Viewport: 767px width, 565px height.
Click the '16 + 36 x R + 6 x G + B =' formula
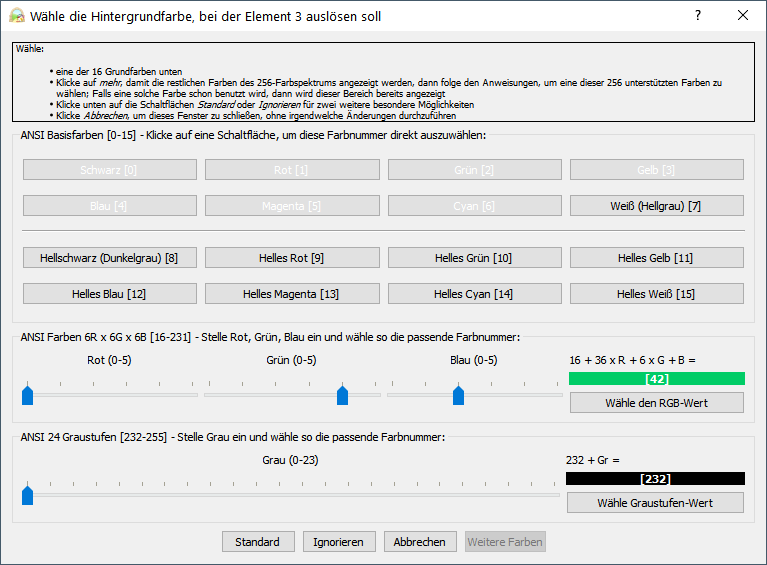point(632,360)
